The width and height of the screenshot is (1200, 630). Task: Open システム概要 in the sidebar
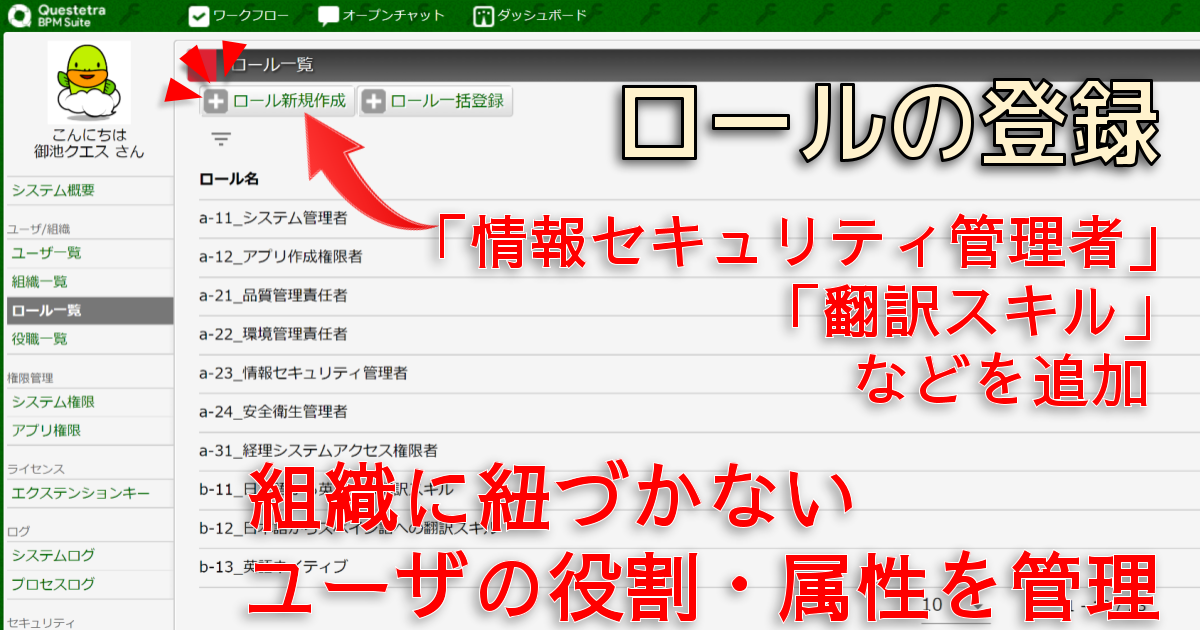click(54, 191)
